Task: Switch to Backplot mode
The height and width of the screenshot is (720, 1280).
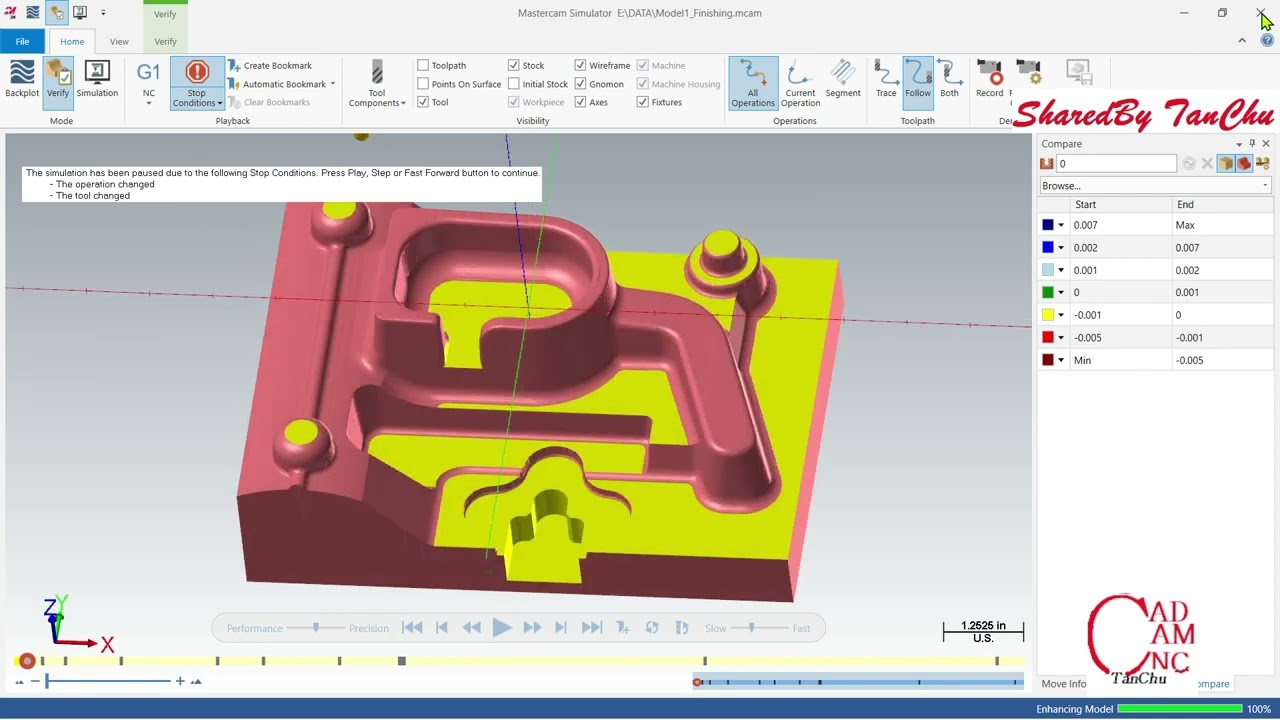Action: pyautogui.click(x=22, y=80)
